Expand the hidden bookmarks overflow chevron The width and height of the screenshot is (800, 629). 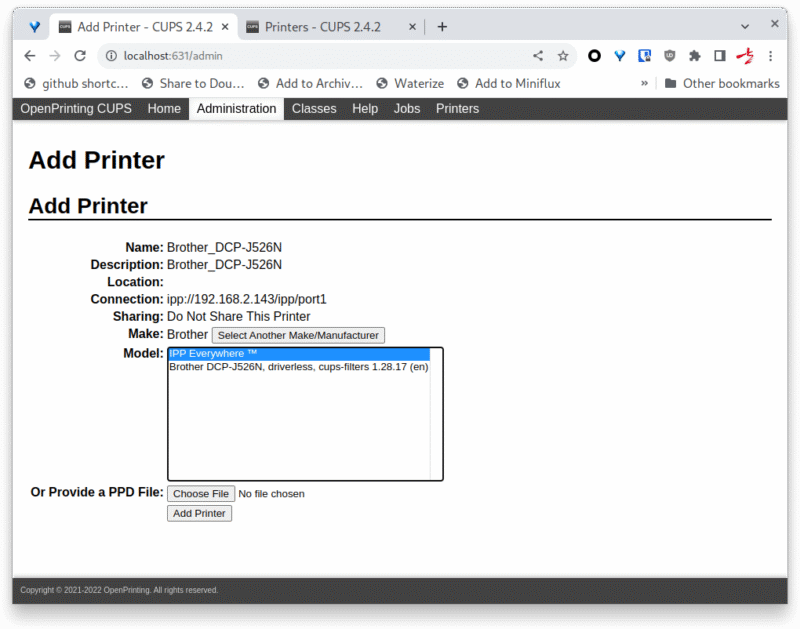[x=645, y=84]
